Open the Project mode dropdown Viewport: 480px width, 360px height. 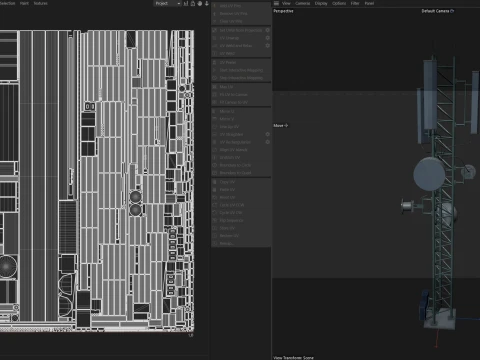coord(168,3)
